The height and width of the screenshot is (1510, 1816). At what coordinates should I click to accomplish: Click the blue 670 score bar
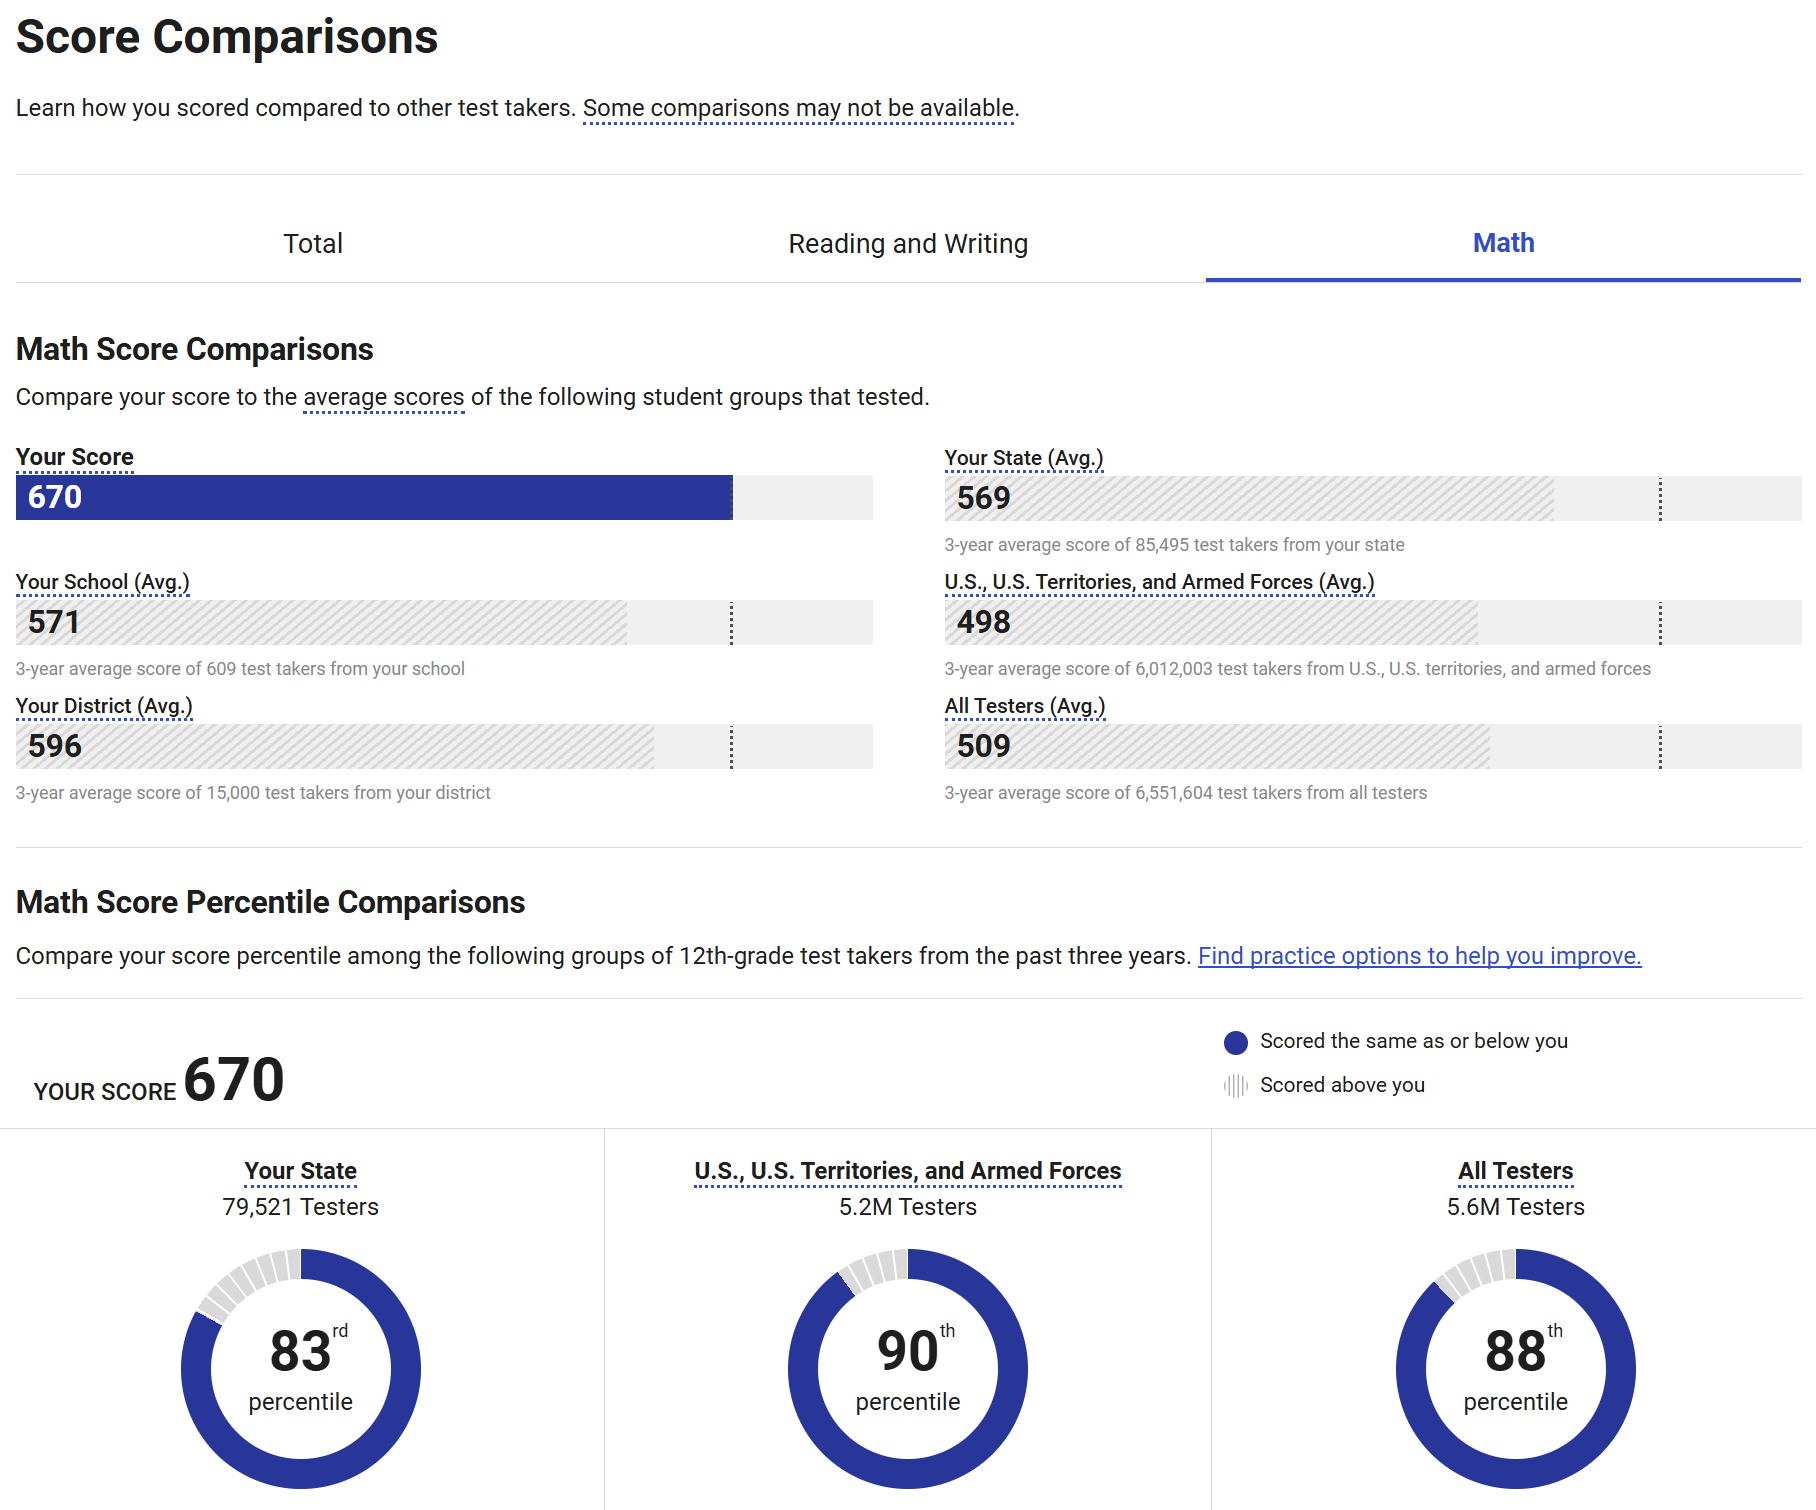pos(374,498)
